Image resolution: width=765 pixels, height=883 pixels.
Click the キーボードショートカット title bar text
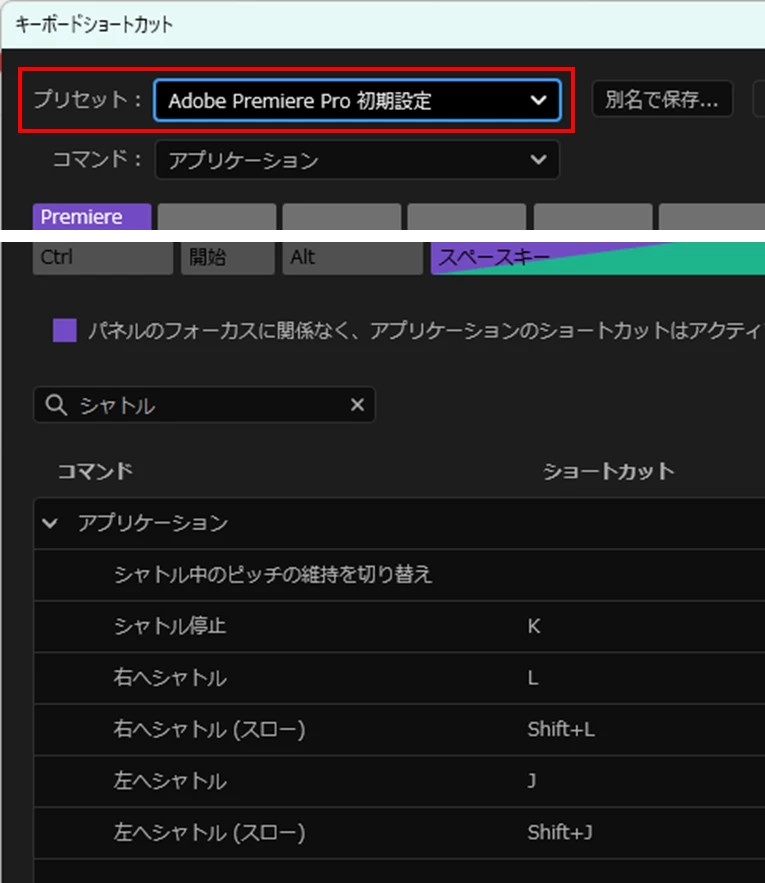(94, 24)
